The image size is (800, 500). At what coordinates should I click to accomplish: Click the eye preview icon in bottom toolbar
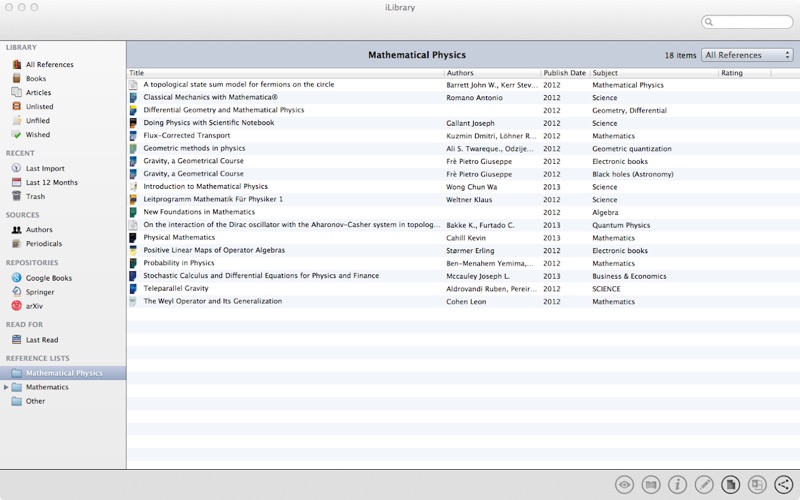point(624,484)
